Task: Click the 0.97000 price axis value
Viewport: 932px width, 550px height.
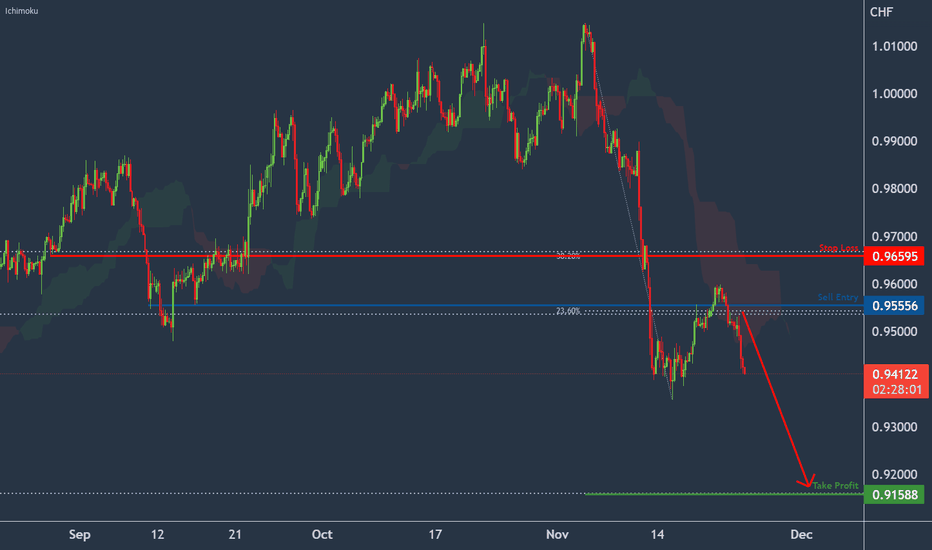Action: (895, 237)
